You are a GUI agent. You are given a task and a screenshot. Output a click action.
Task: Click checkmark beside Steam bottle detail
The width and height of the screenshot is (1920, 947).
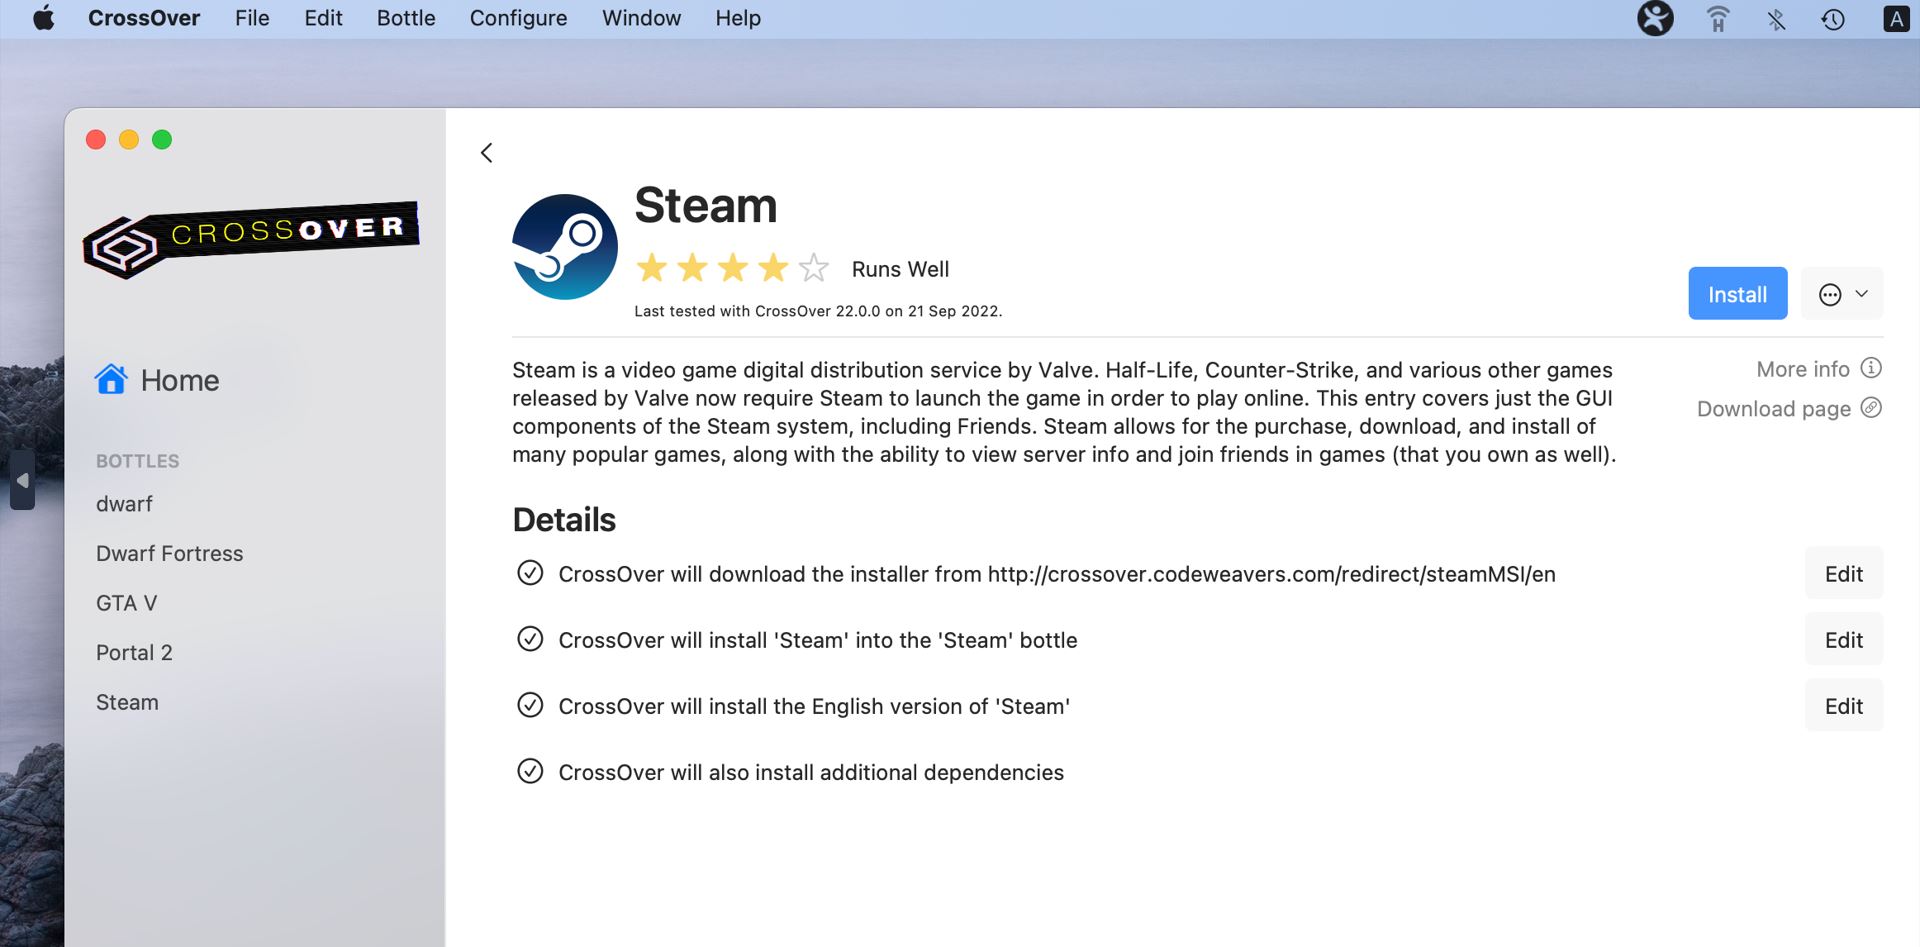pos(530,639)
